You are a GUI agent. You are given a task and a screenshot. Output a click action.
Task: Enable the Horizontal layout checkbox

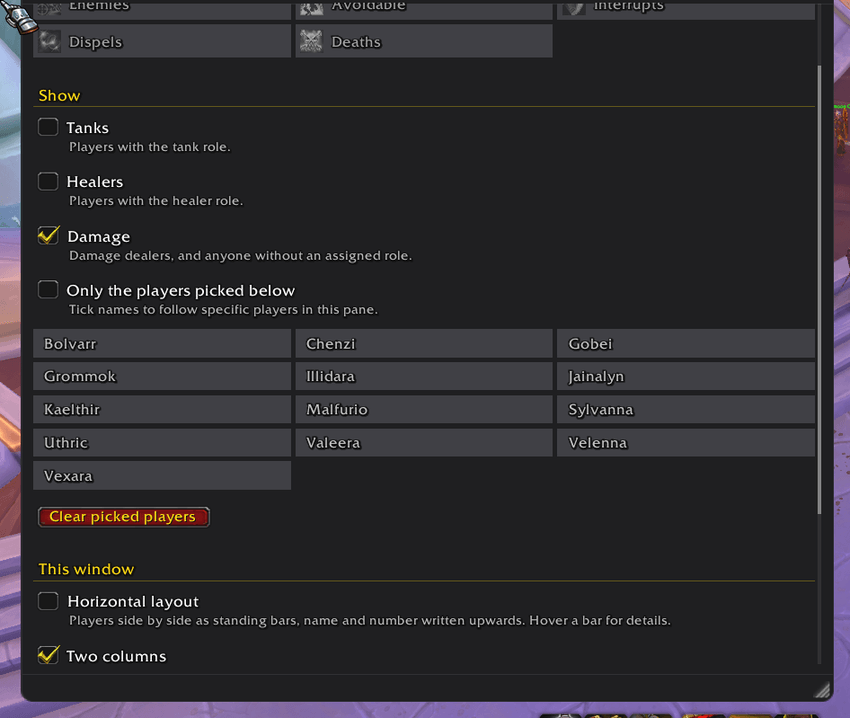48,601
